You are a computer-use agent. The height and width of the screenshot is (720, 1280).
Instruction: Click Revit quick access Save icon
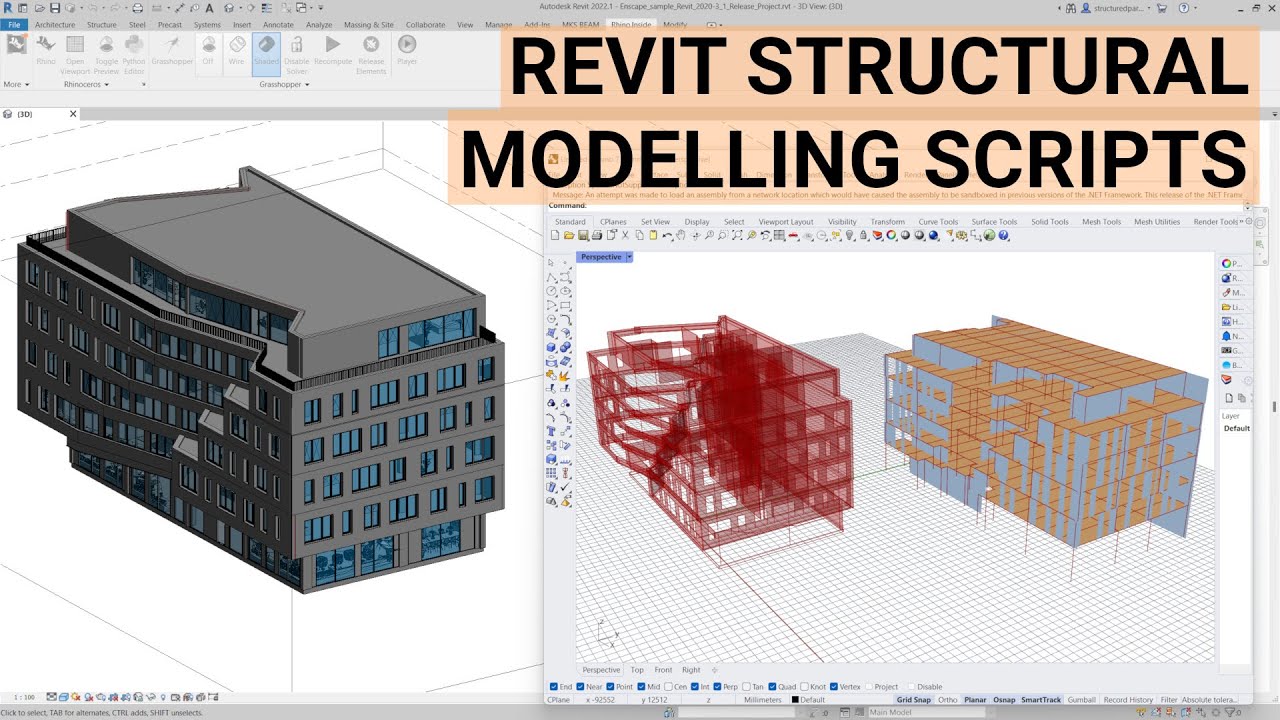coord(53,8)
